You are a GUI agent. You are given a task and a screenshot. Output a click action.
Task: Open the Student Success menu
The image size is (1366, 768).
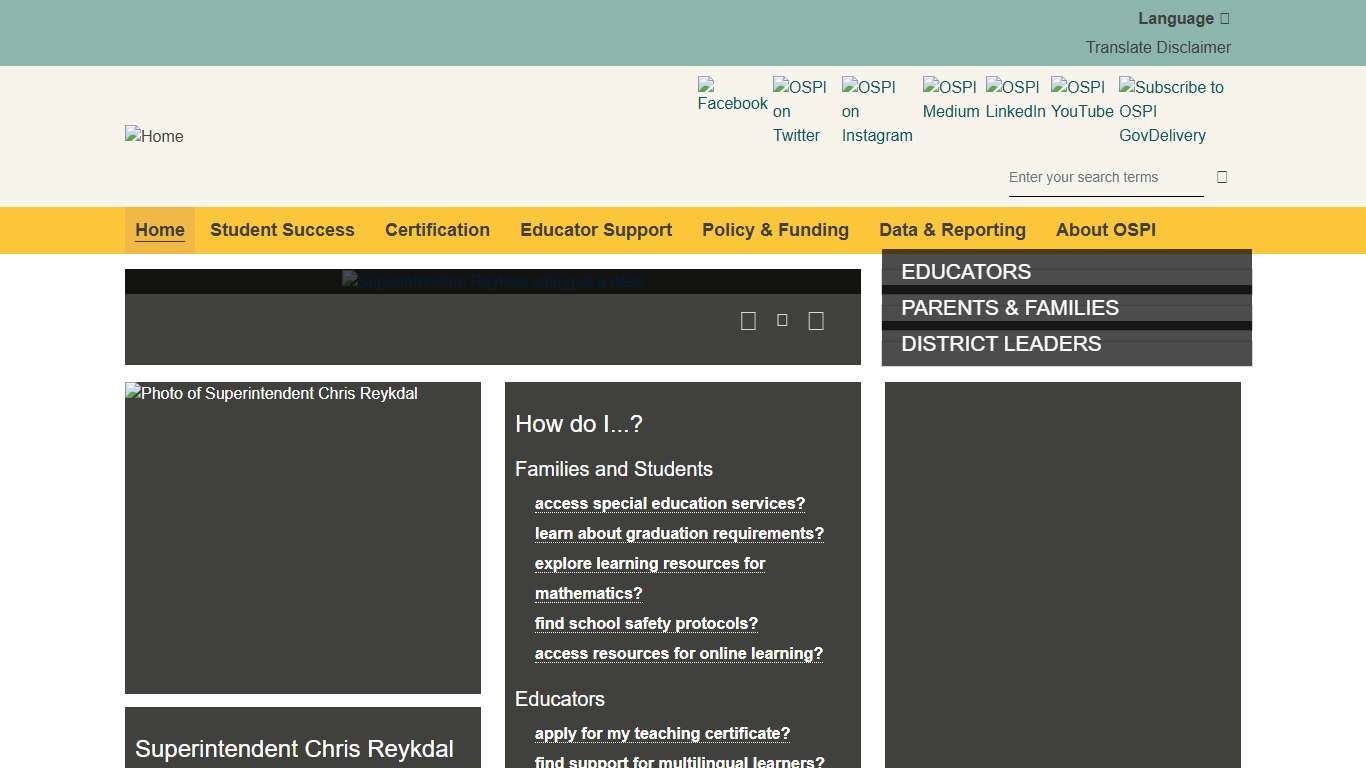[x=282, y=230]
